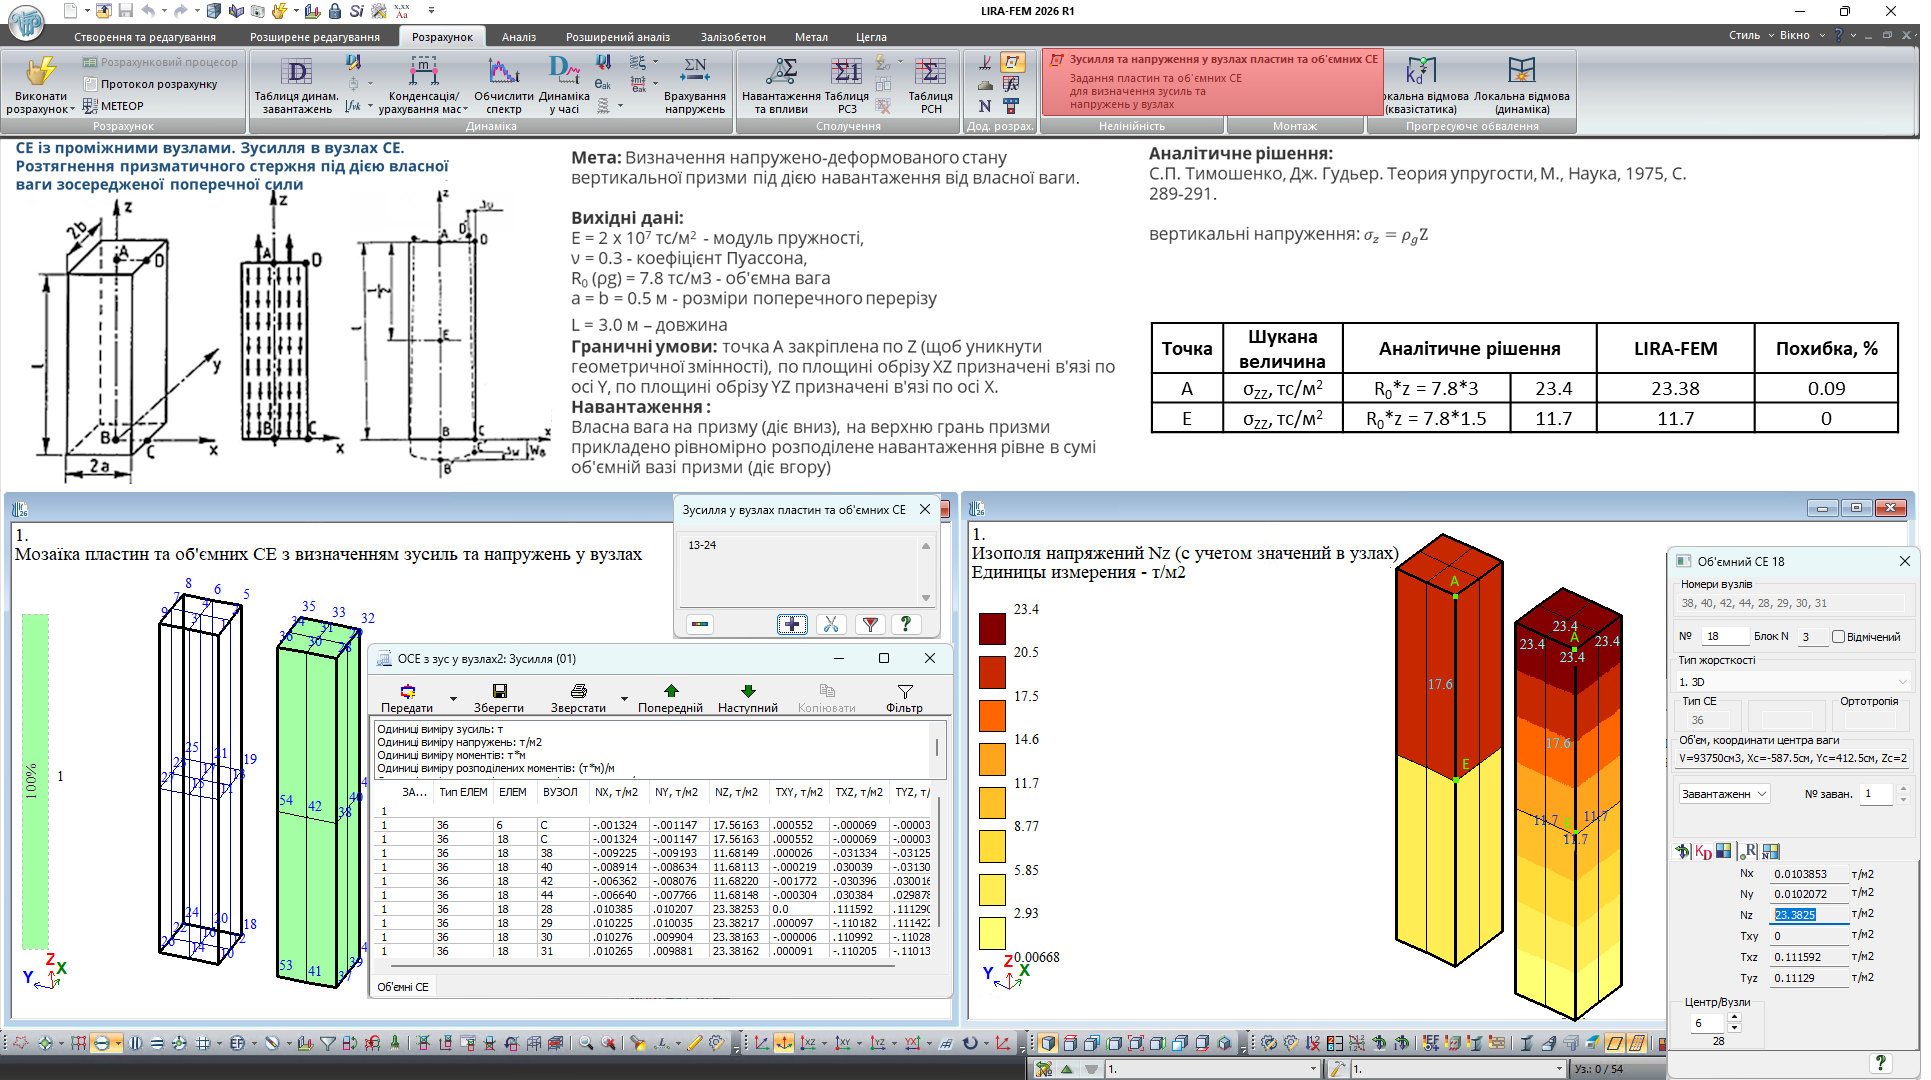Toggle the Відмічений checkbox
Screen dimensions: 1931x1080
click(x=1838, y=636)
